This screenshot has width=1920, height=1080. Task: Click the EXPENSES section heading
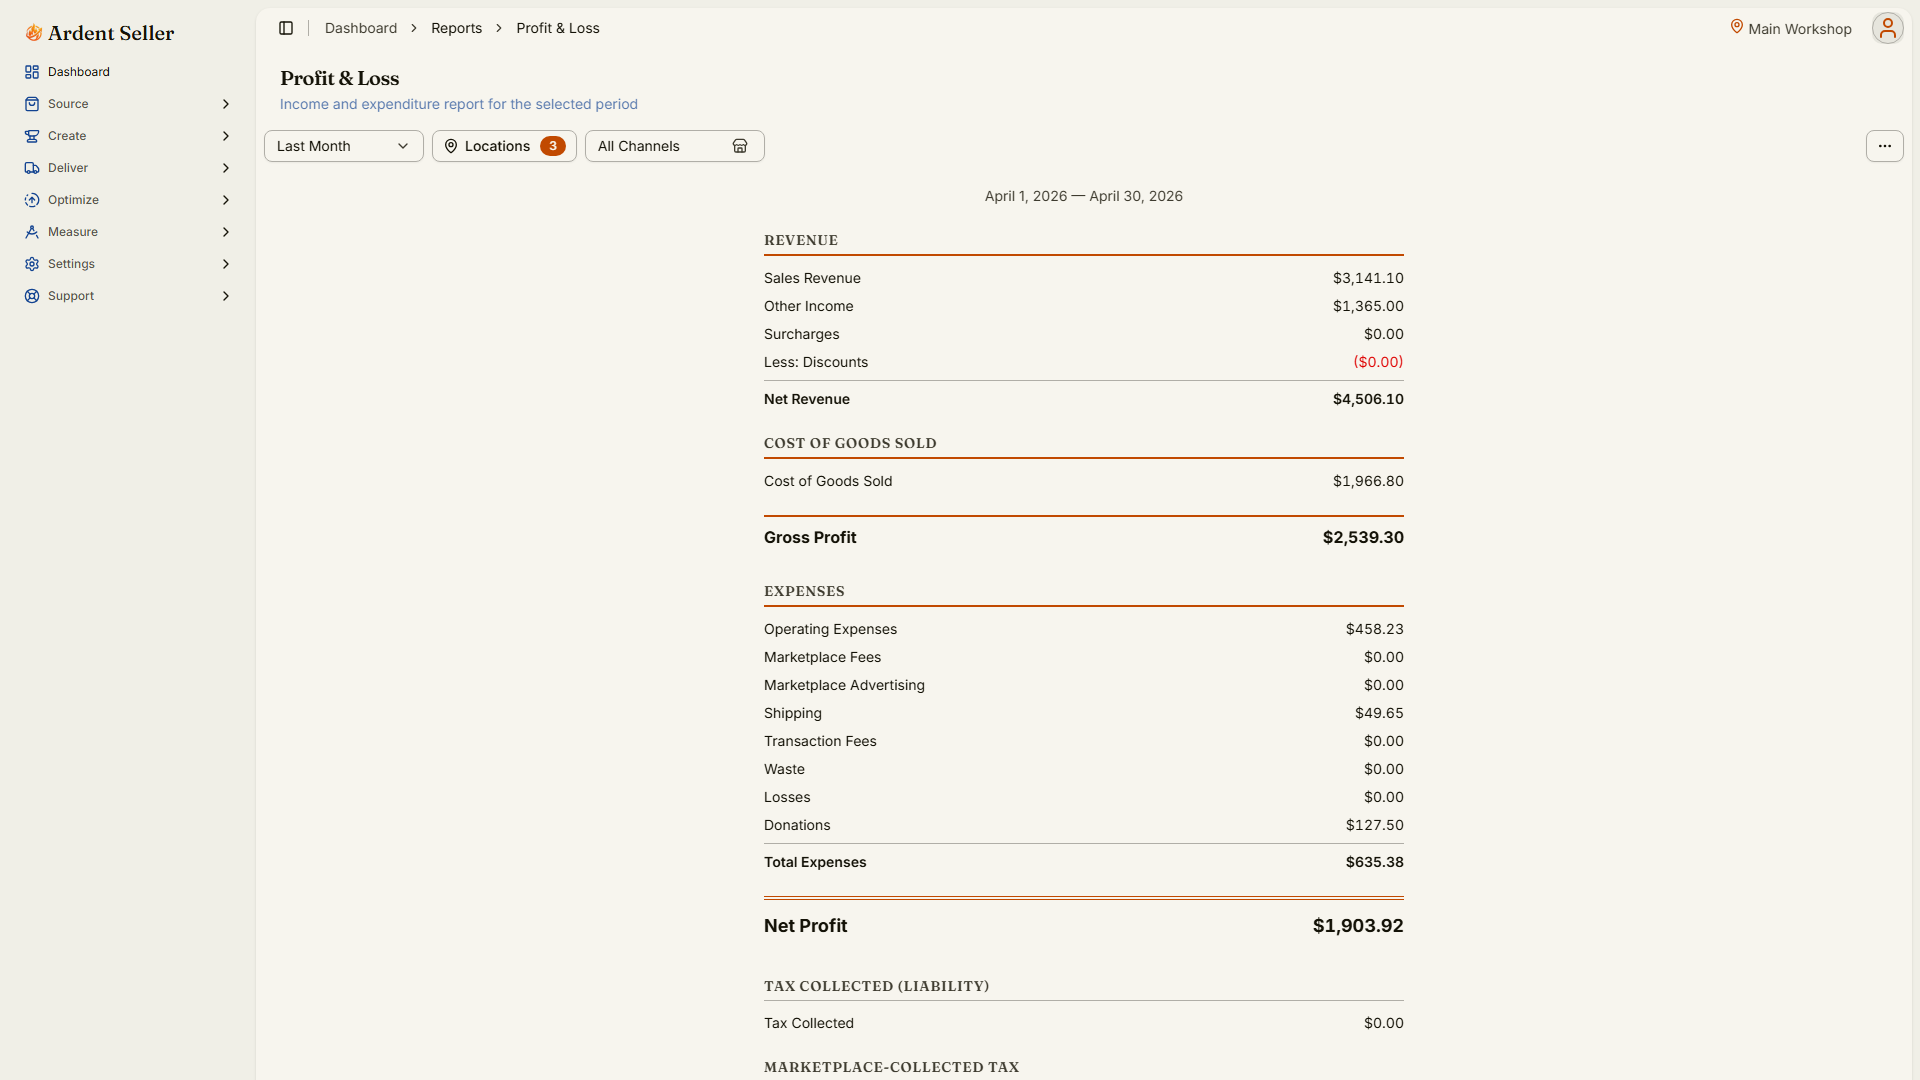tap(804, 591)
